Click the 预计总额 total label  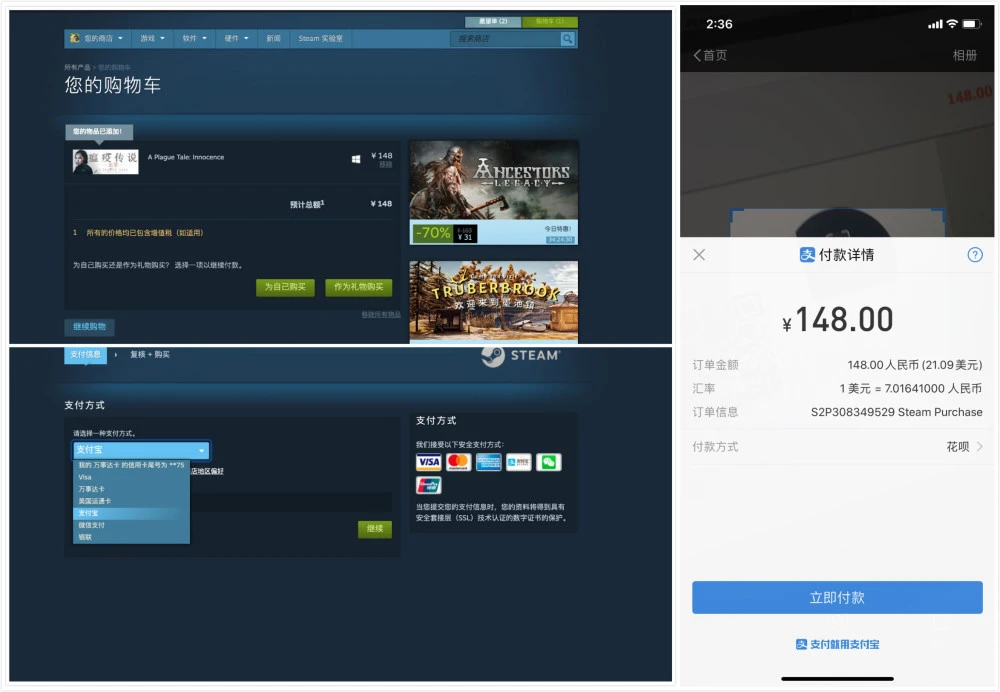[x=307, y=204]
